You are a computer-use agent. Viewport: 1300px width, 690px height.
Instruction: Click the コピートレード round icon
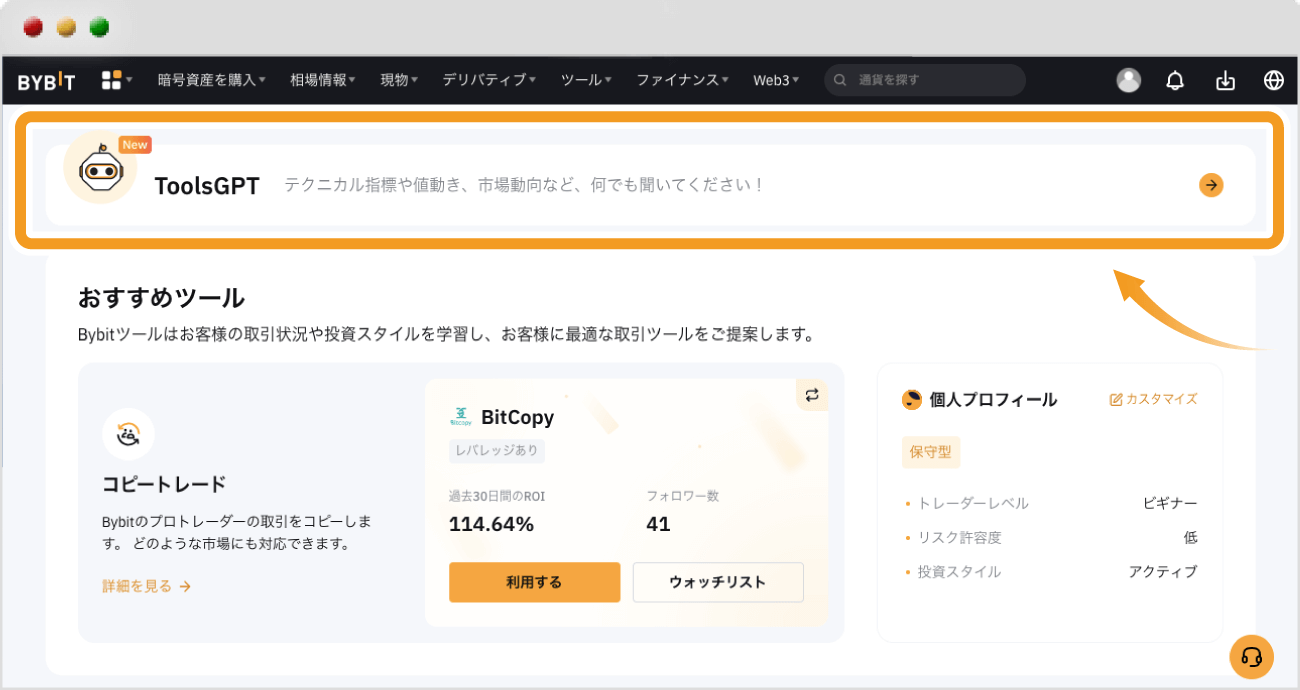tap(128, 434)
